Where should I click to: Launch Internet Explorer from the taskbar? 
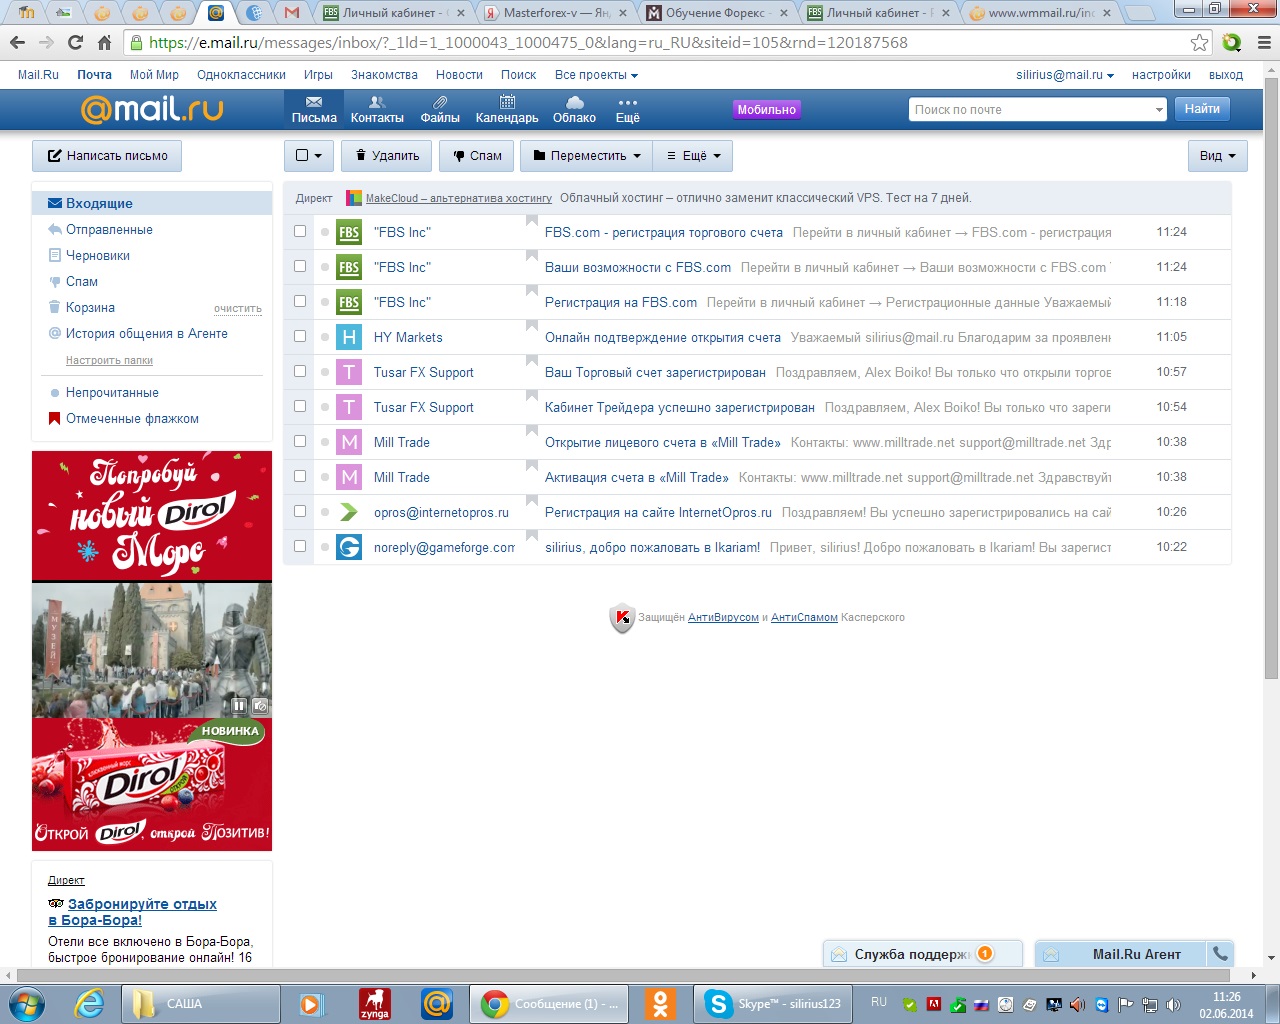tap(89, 1003)
